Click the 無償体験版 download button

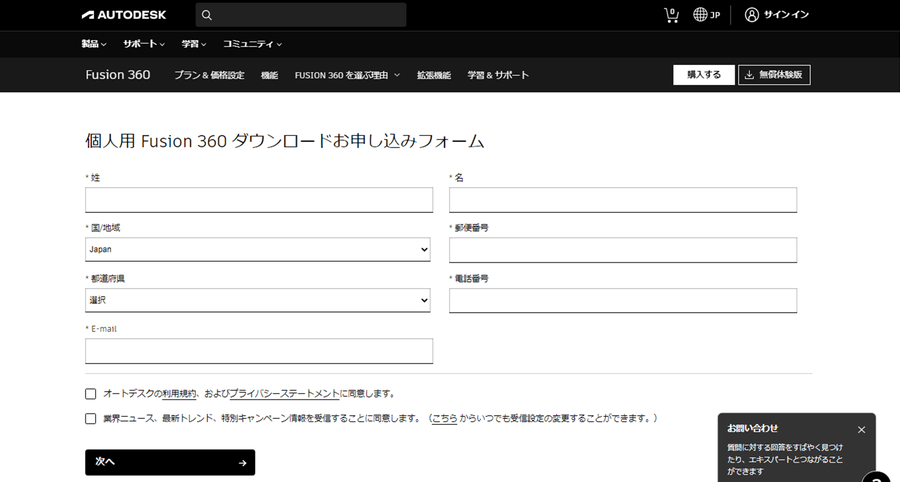coord(774,75)
